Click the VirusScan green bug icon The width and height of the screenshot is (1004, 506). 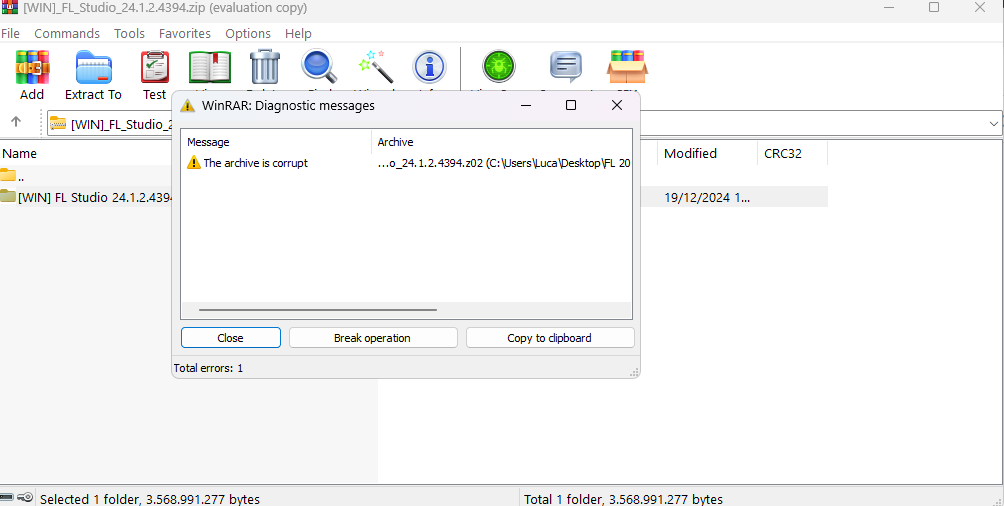(x=499, y=67)
